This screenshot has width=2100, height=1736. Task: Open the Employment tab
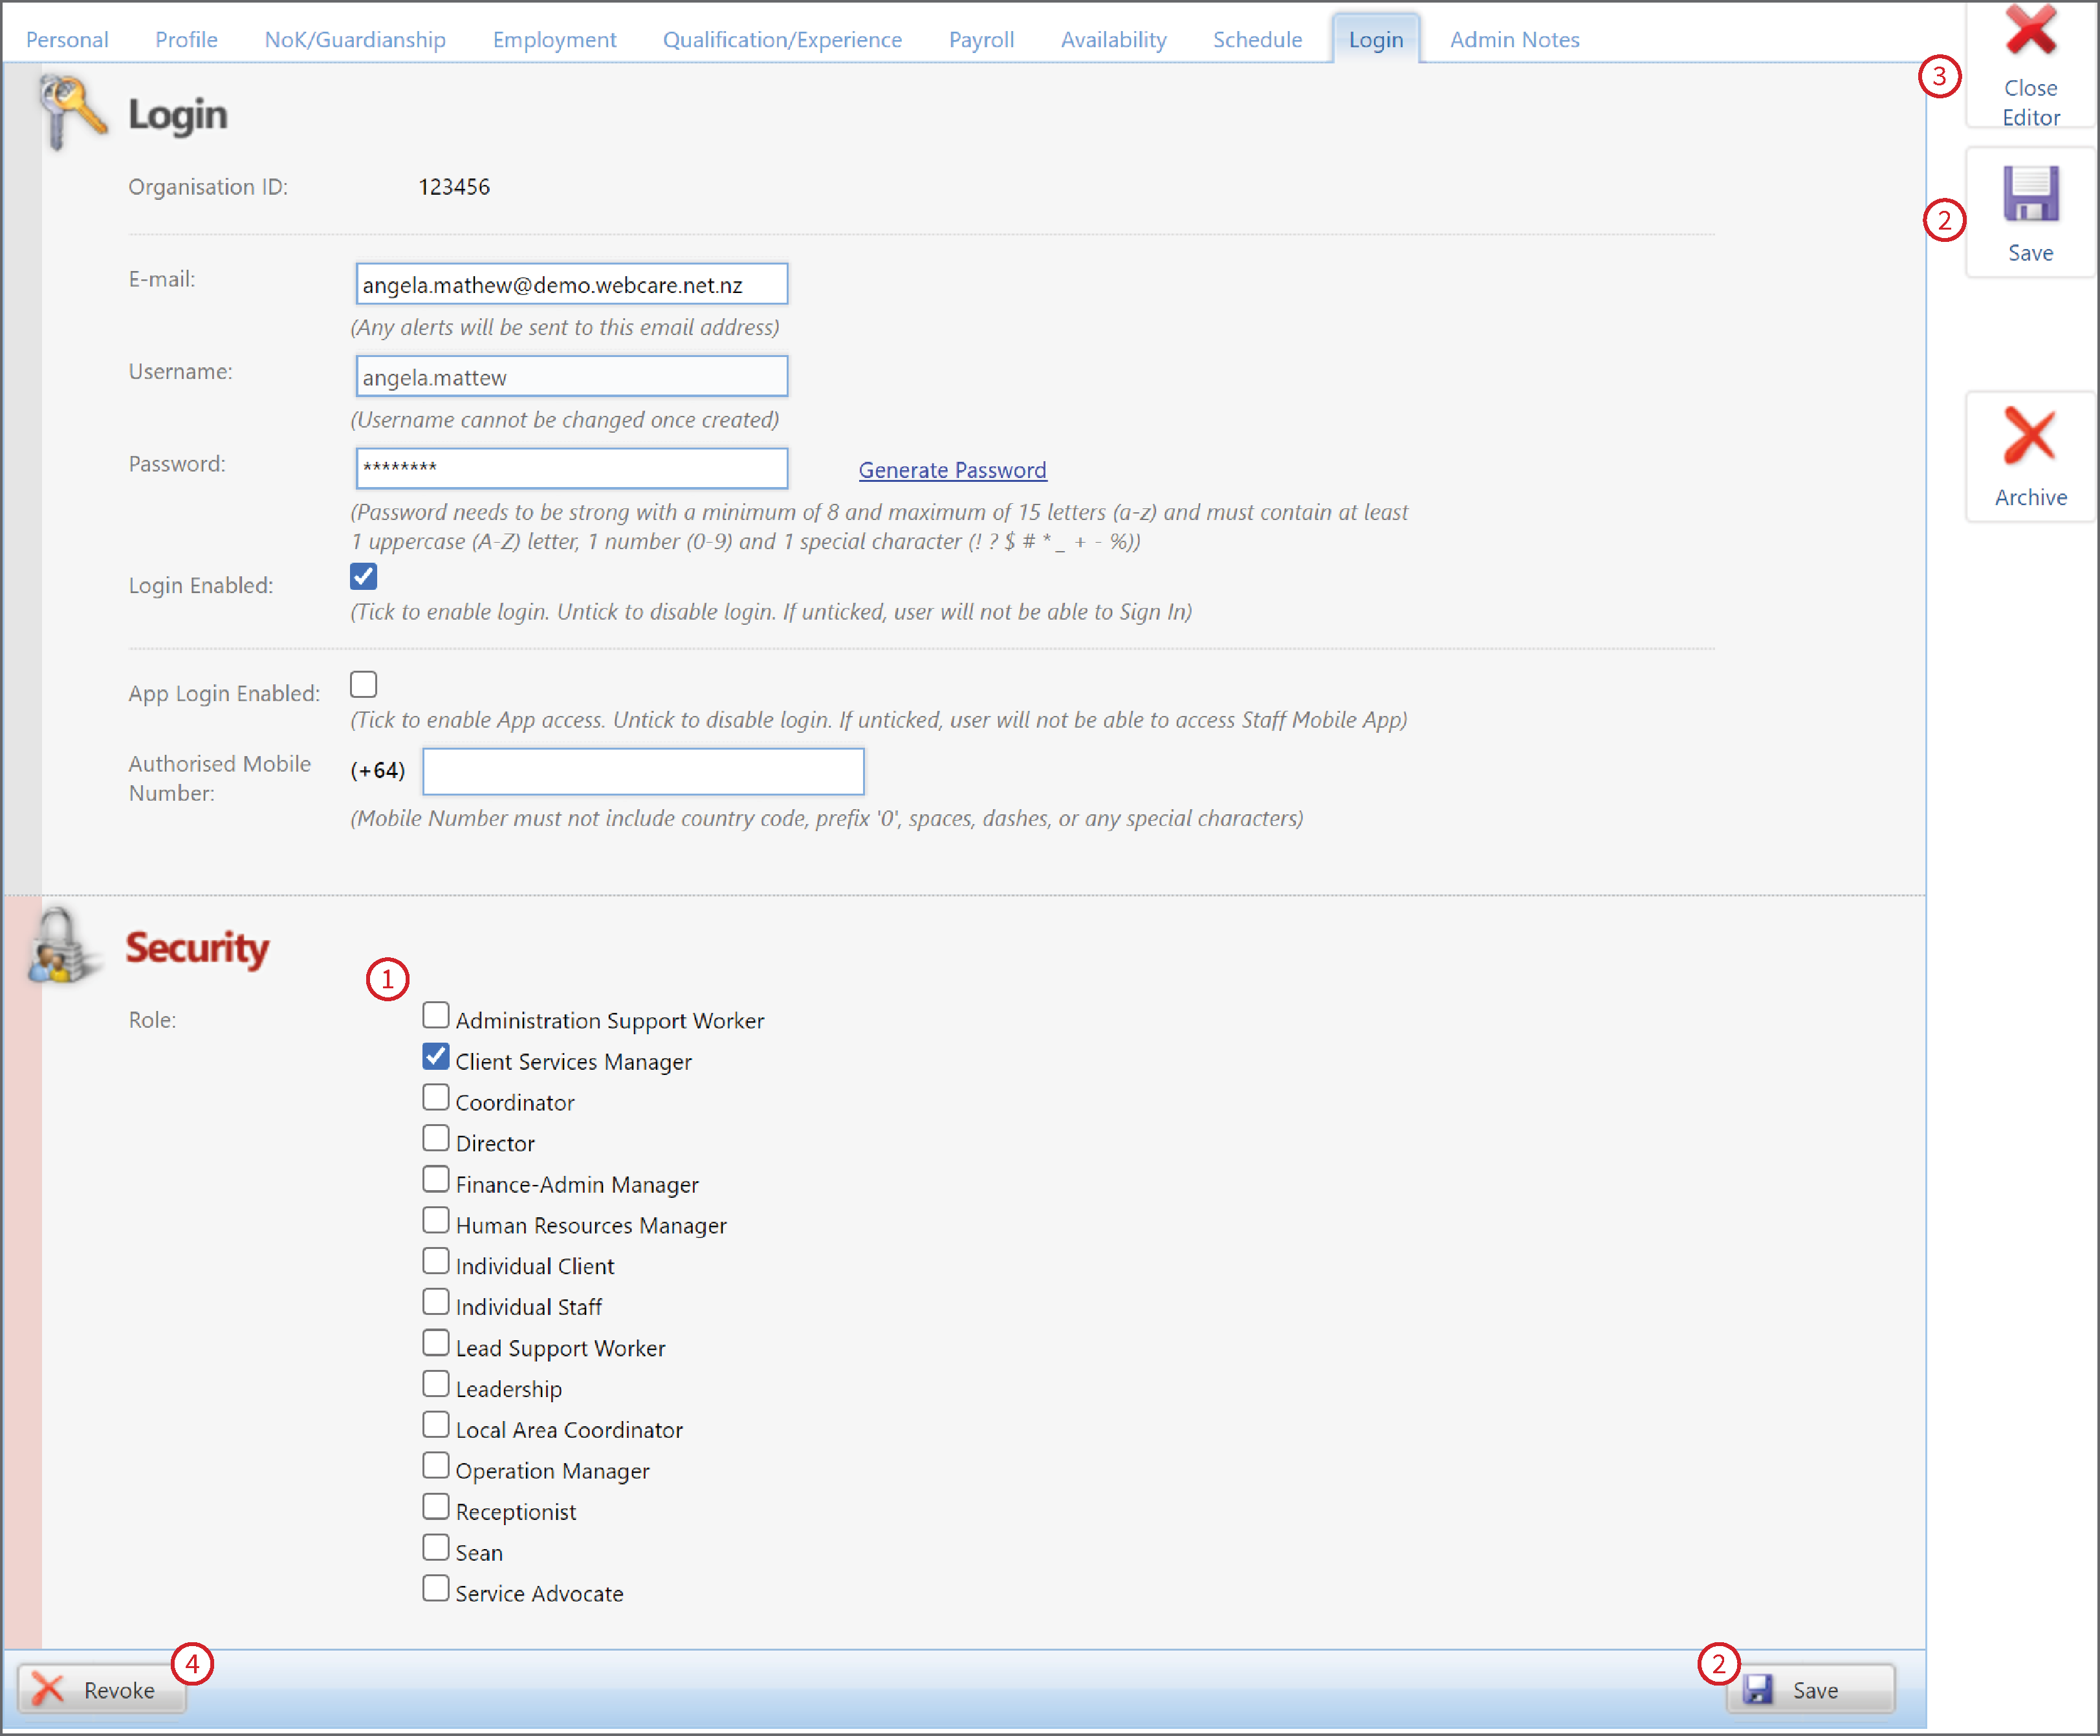click(554, 40)
